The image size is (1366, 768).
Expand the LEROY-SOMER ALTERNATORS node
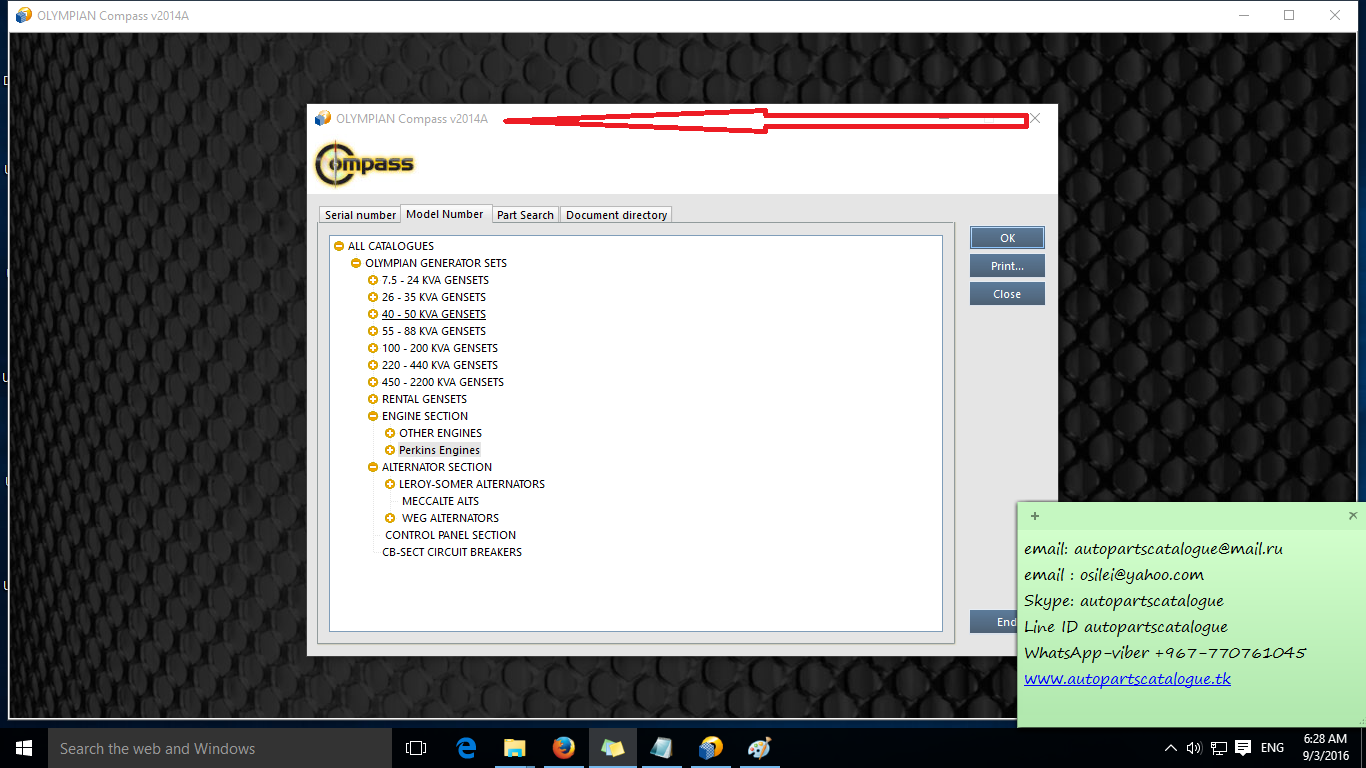tap(390, 484)
